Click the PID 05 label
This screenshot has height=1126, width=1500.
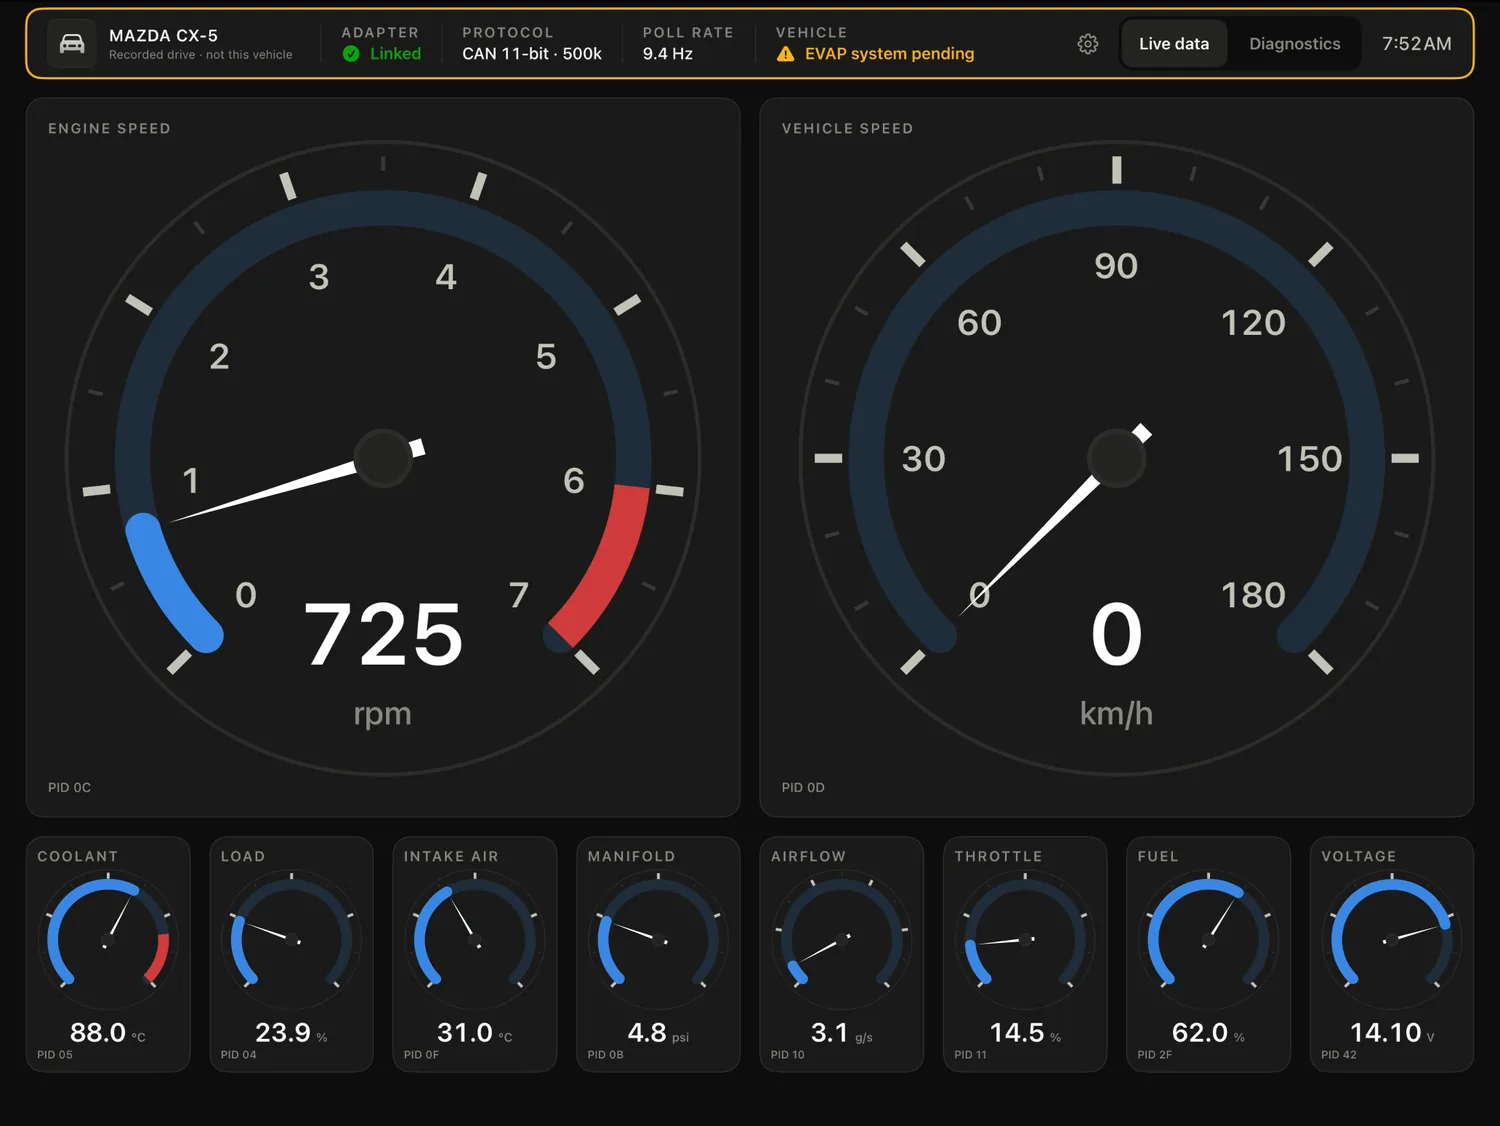coord(55,1055)
